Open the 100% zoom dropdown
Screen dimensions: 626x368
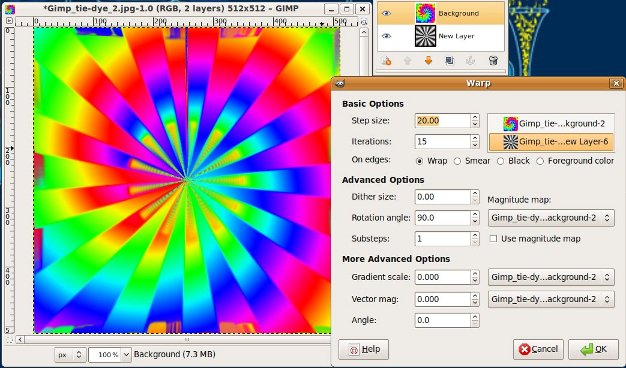(x=126, y=354)
